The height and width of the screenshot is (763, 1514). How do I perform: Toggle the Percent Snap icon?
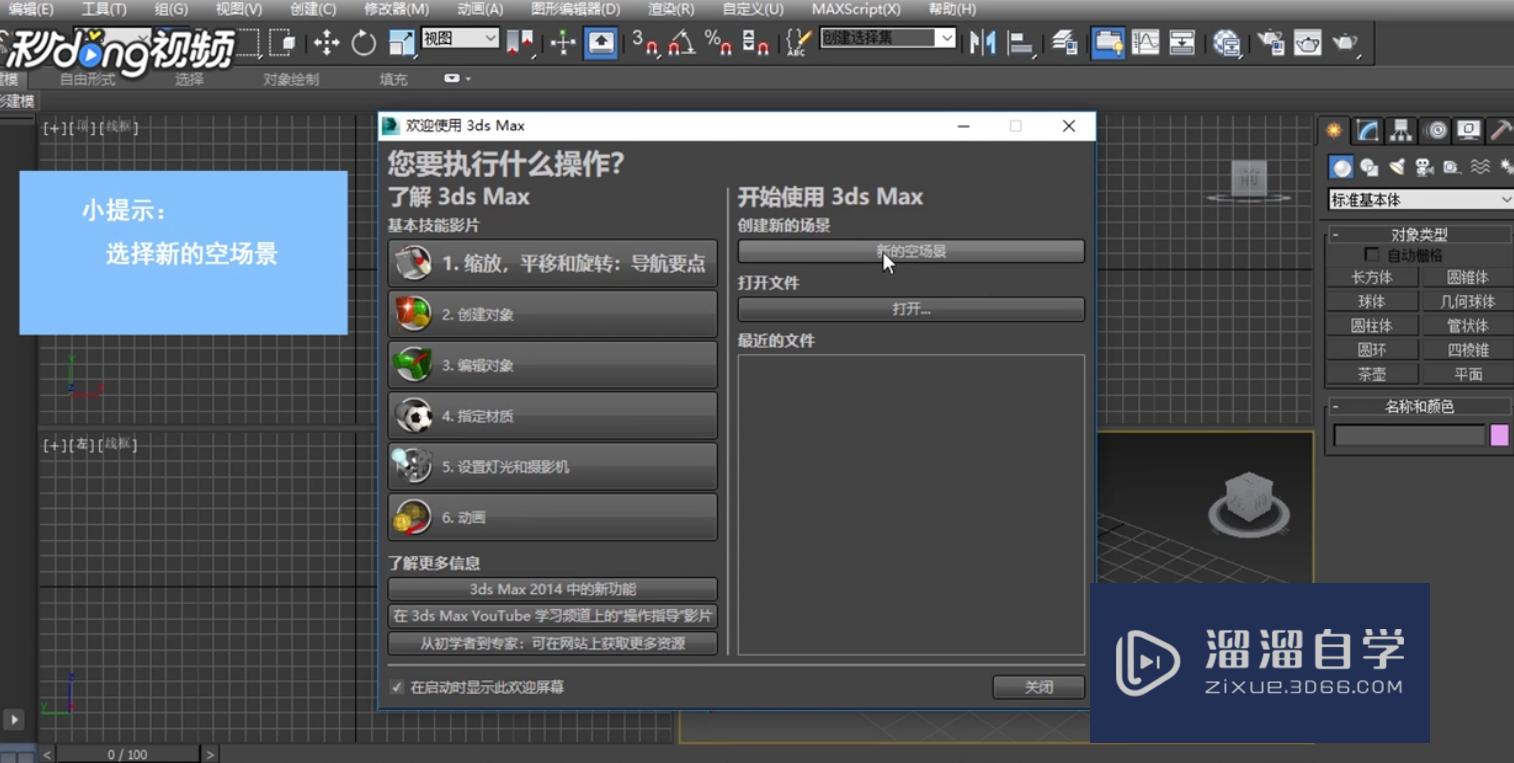(x=718, y=42)
